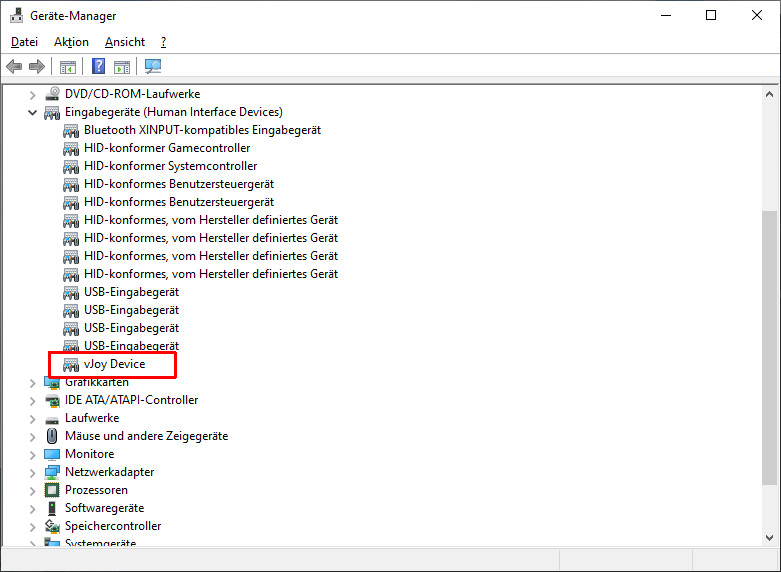Collapse the Eingabegeräte (Human Interface Devices) node
This screenshot has width=781, height=572.
33,113
